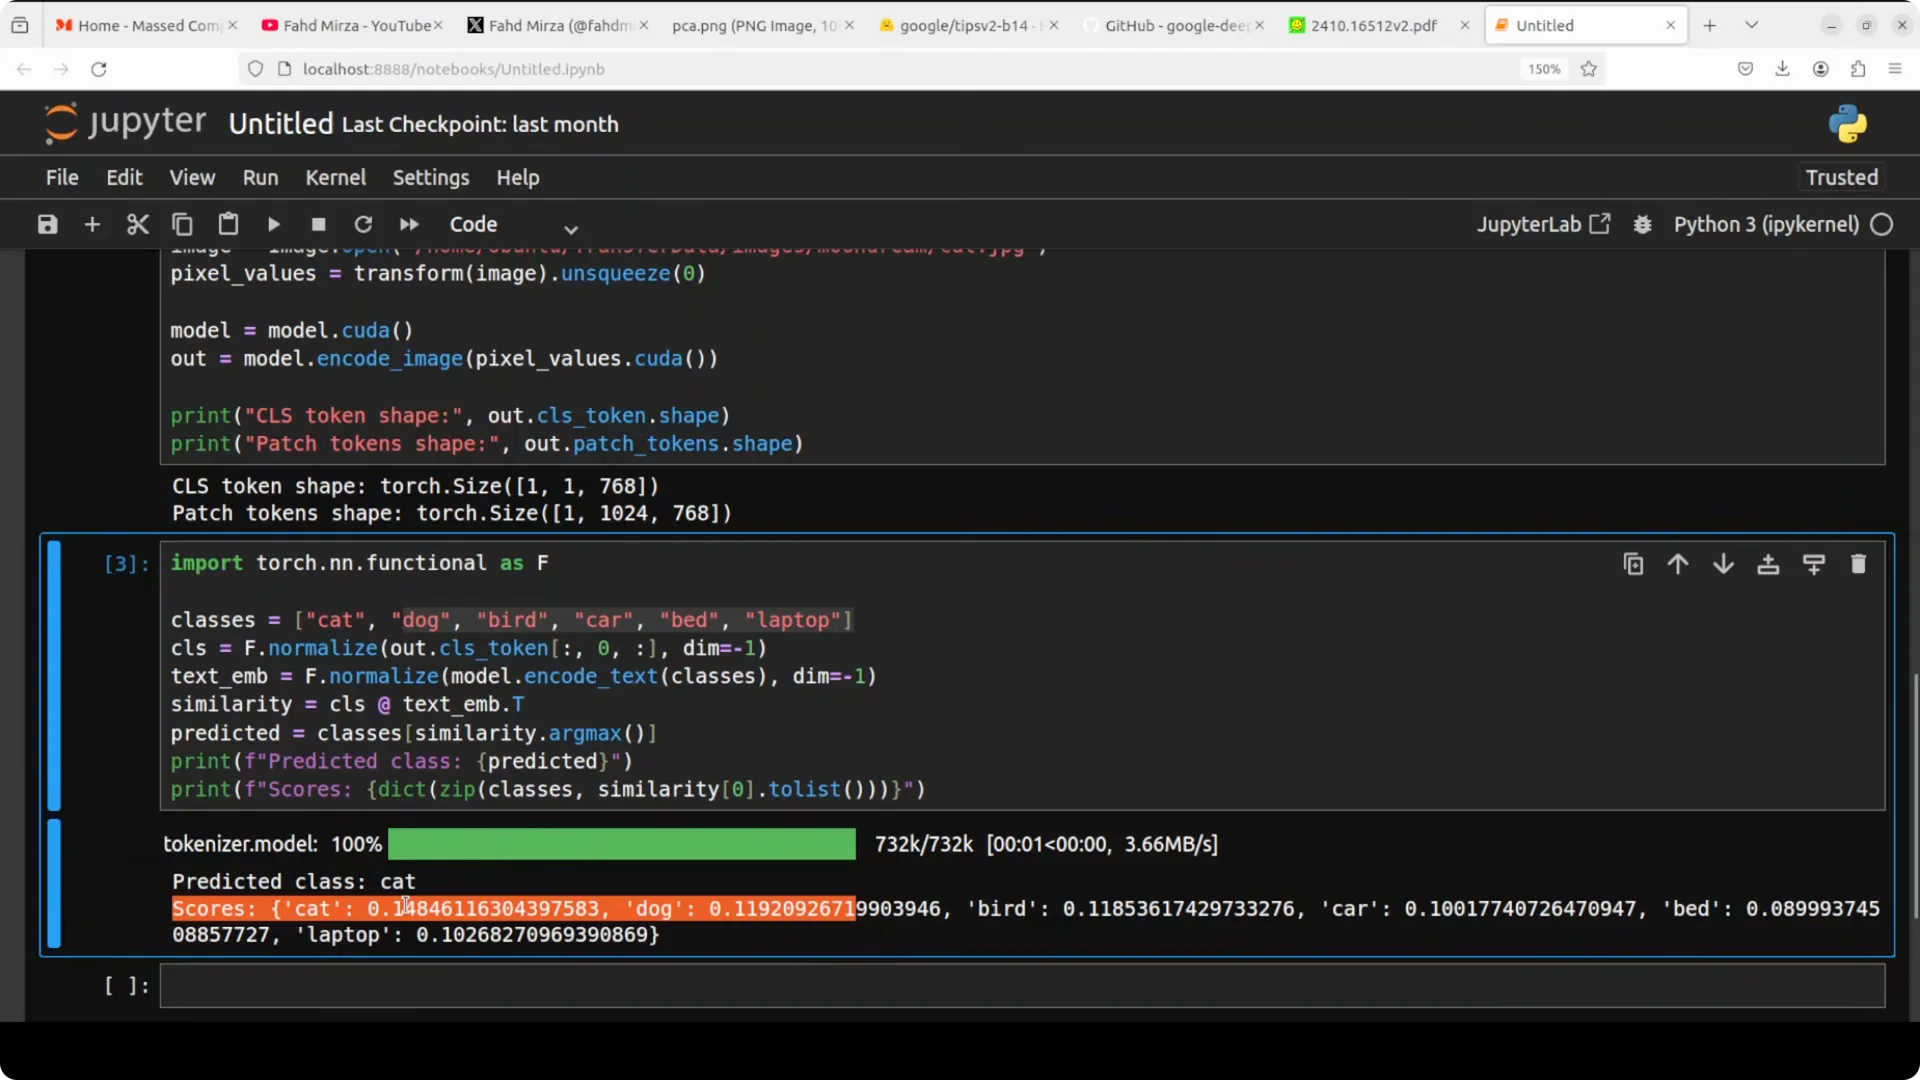Image resolution: width=1920 pixels, height=1080 pixels.
Task: Open the Kernel menu
Action: point(335,177)
